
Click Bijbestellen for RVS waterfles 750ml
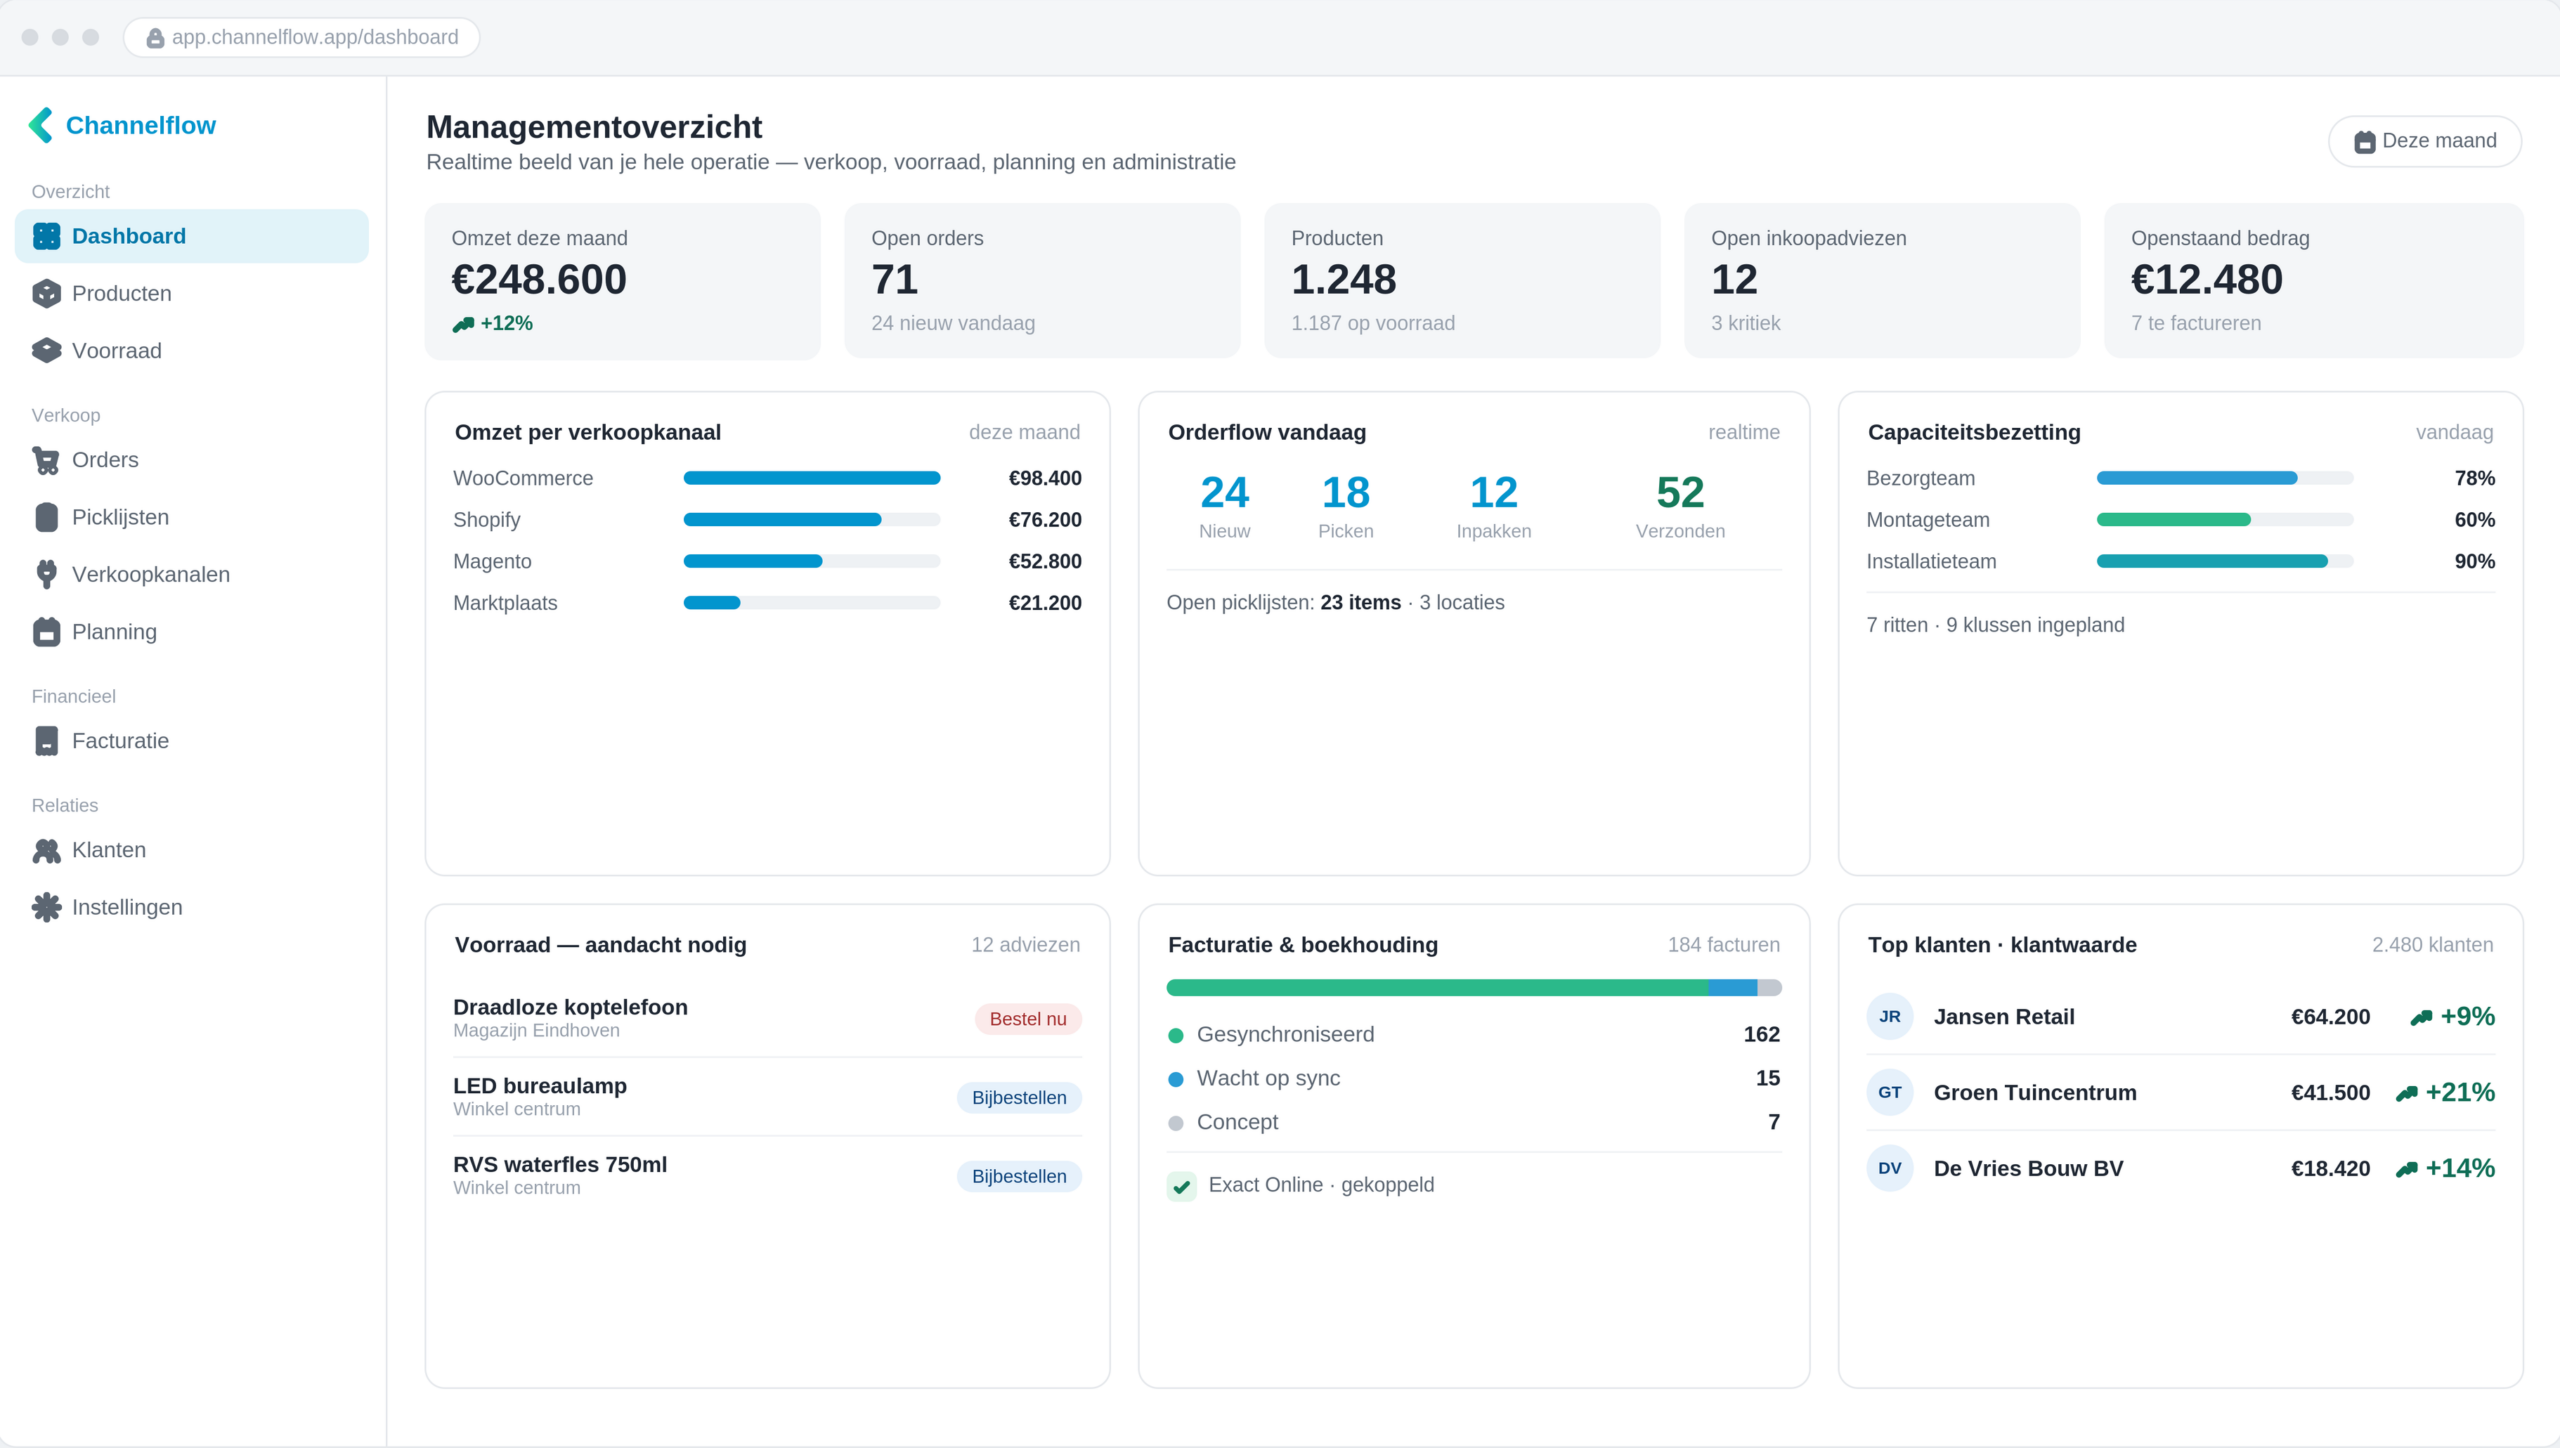1019,1177
